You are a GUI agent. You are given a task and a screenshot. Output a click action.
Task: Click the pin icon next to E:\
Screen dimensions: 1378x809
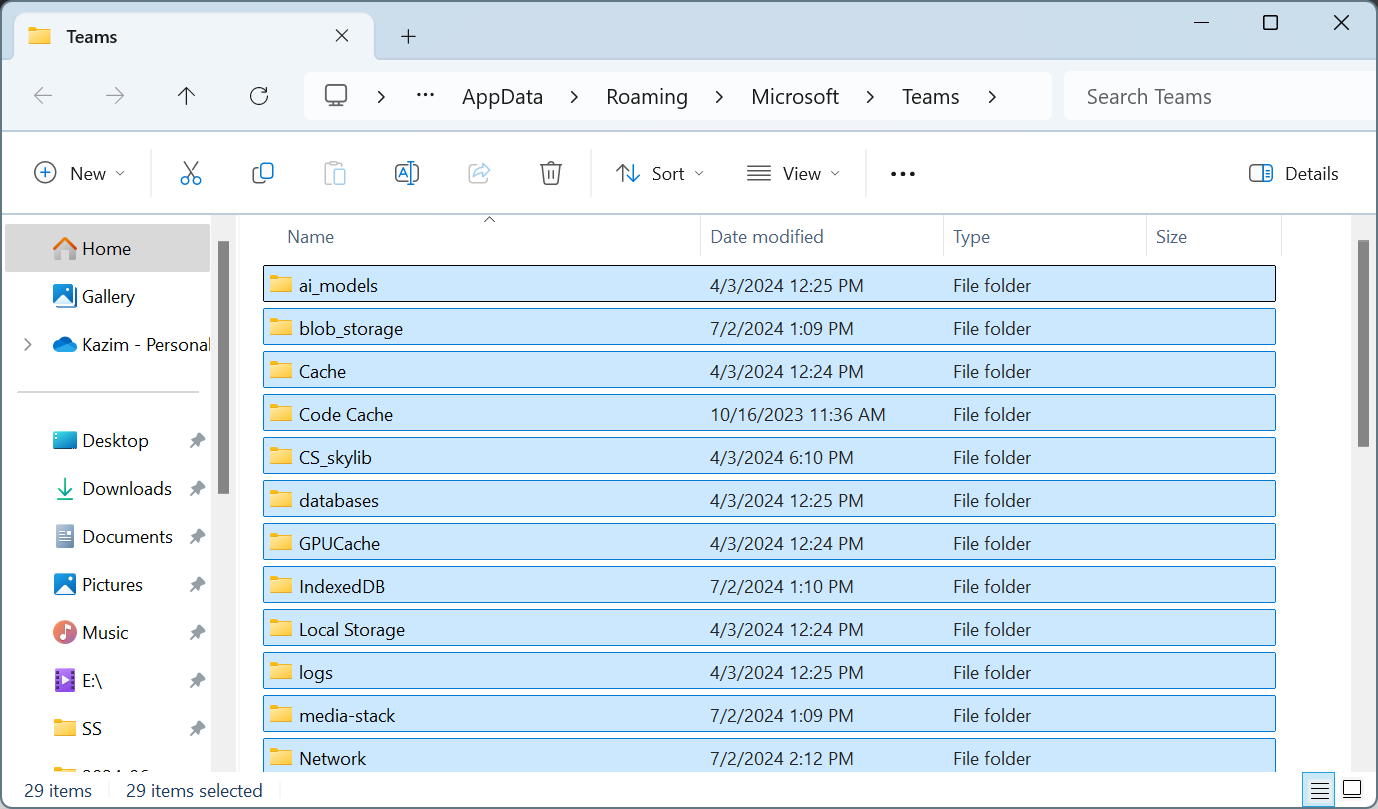tap(198, 681)
